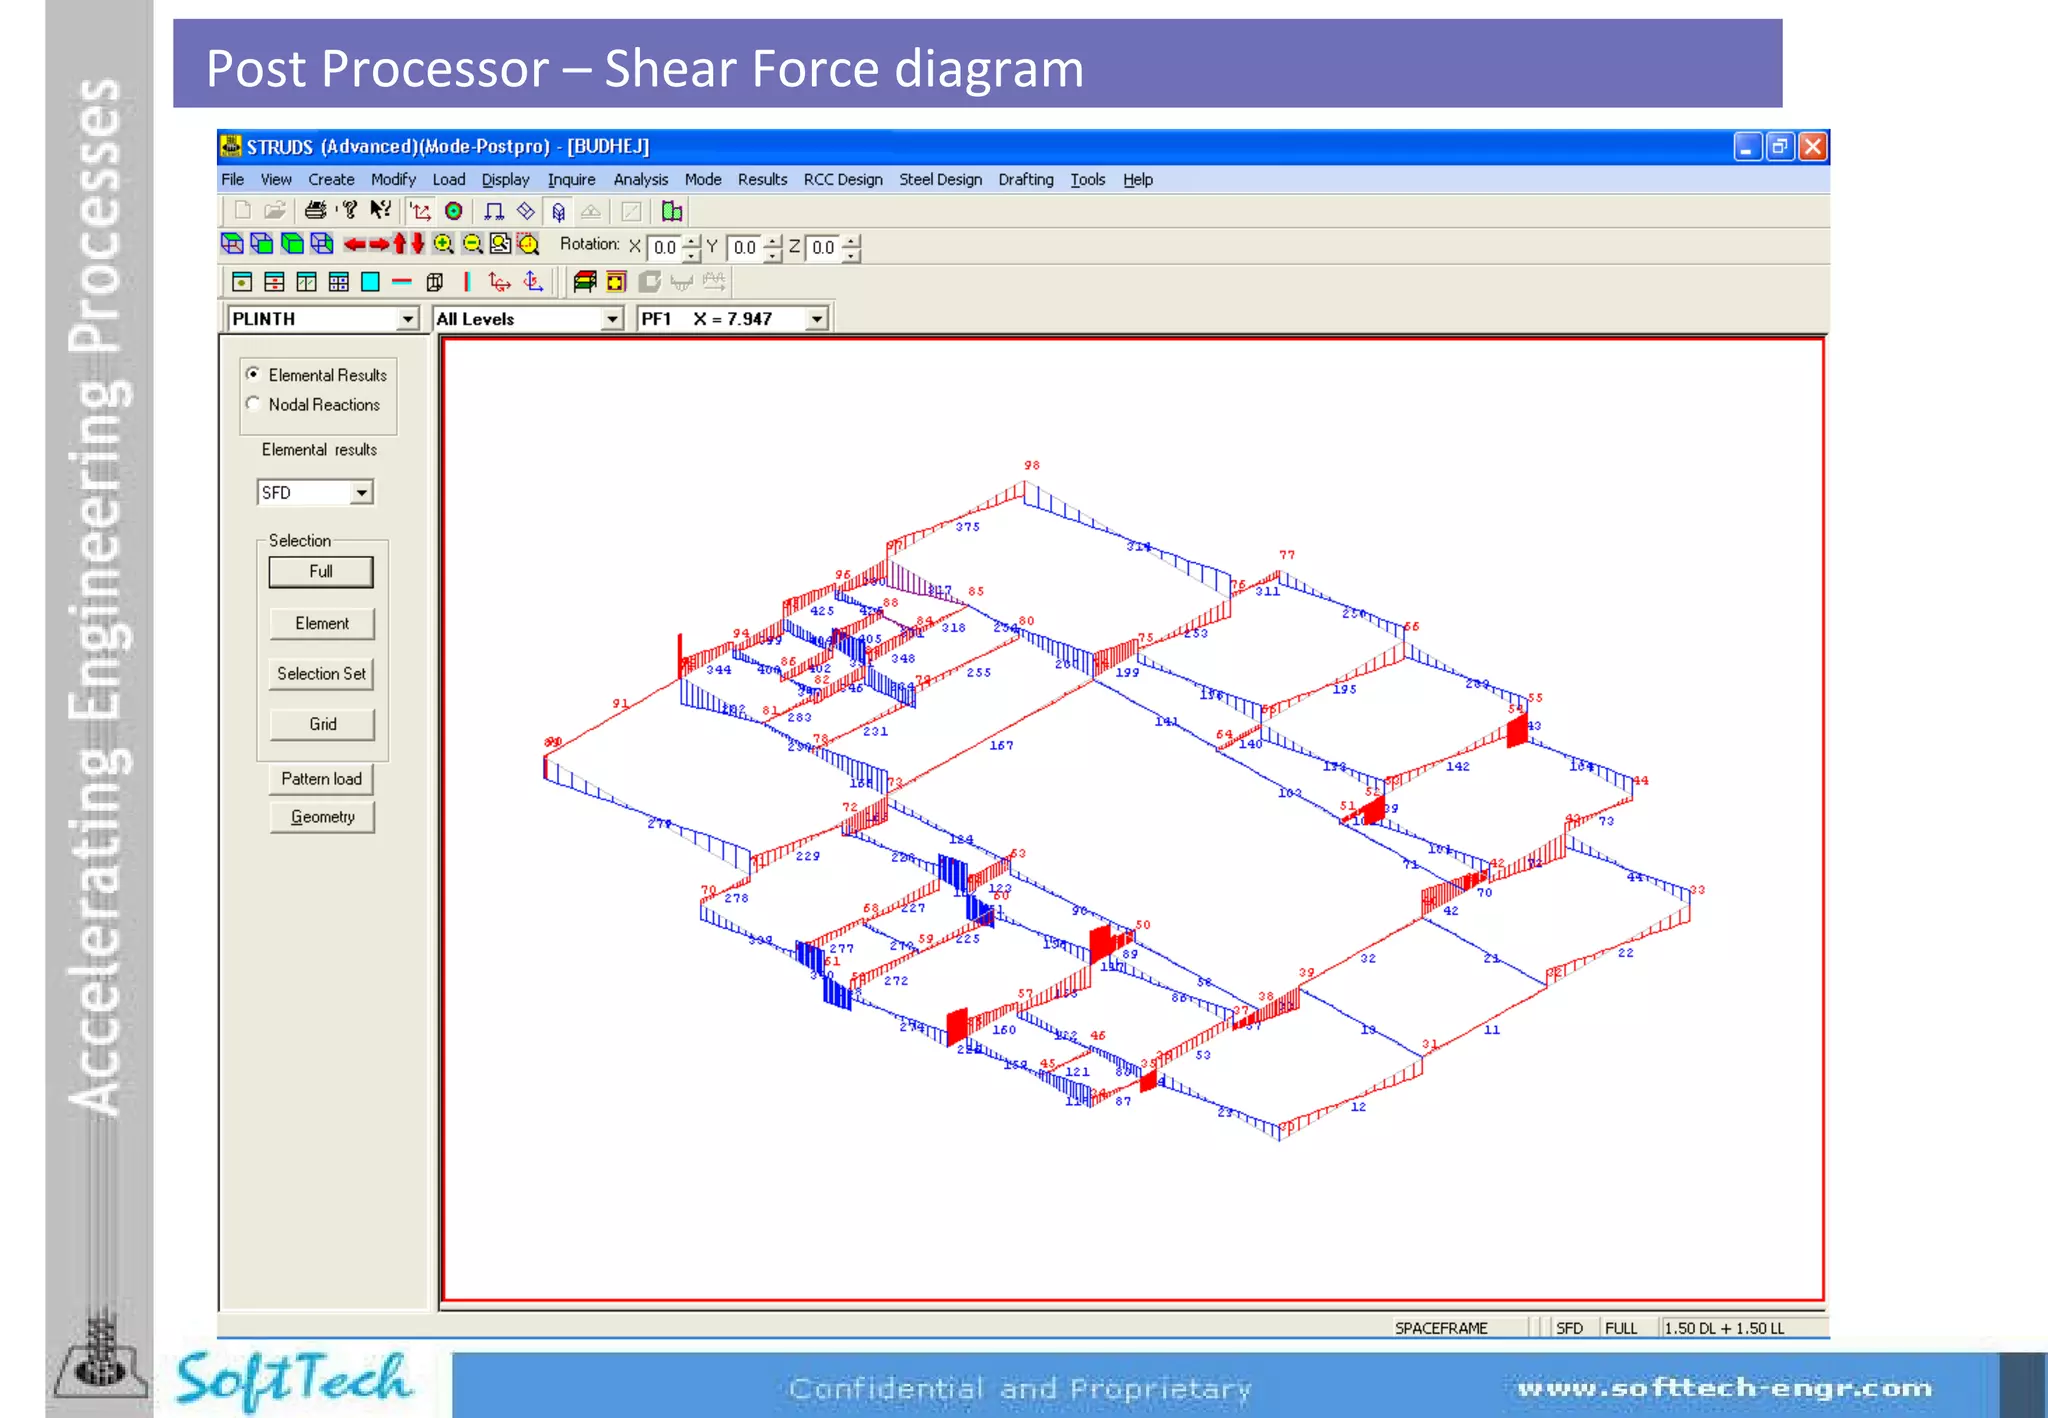Click node label 98 in the diagram
2048x1418 pixels.
point(1032,465)
